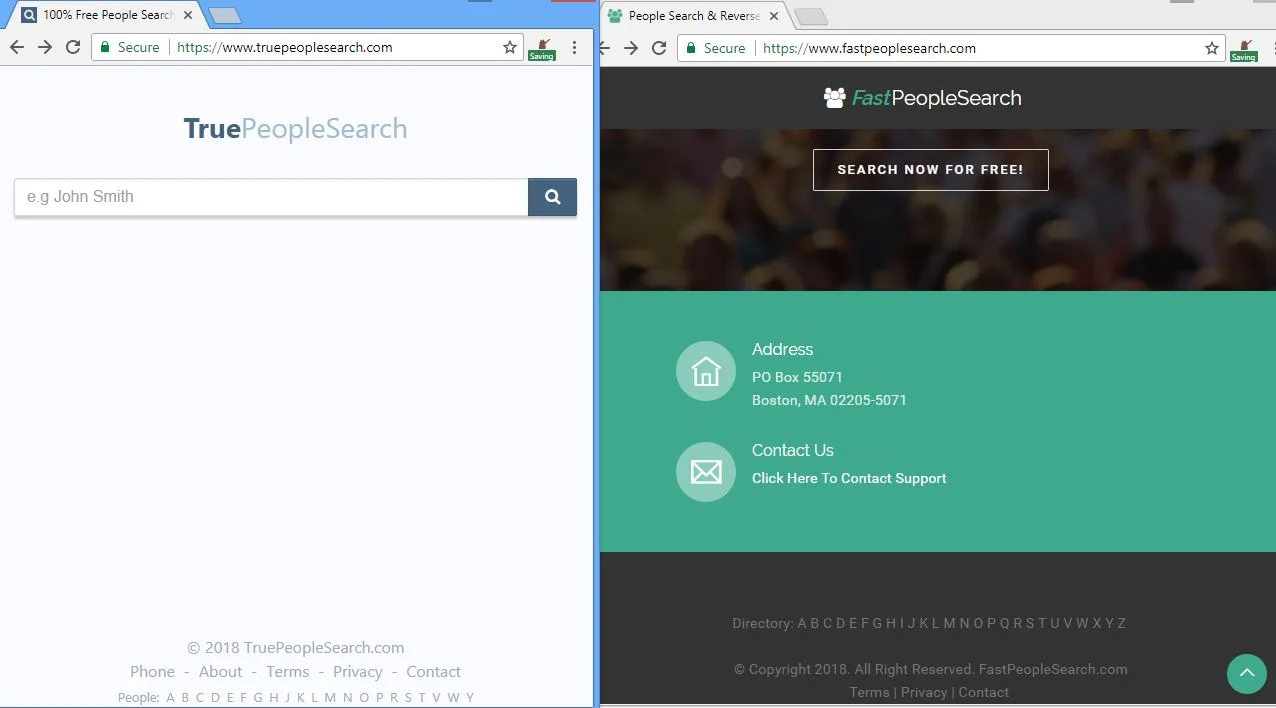Close the People Search & Reverse tab
The width and height of the screenshot is (1276, 708).
coord(774,16)
